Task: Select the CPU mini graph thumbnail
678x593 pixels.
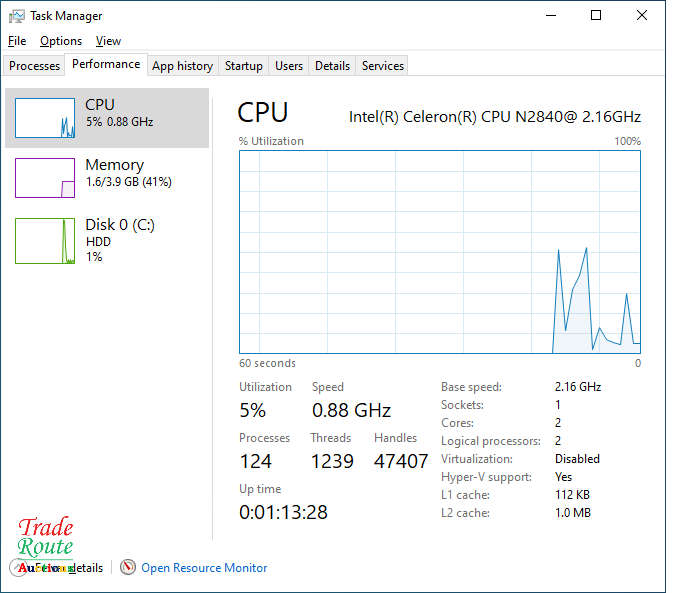Action: 45,118
